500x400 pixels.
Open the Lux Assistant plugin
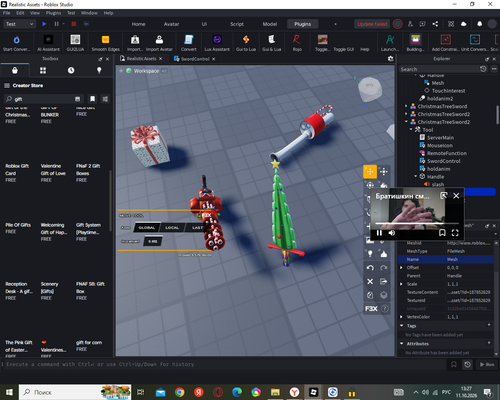click(217, 40)
